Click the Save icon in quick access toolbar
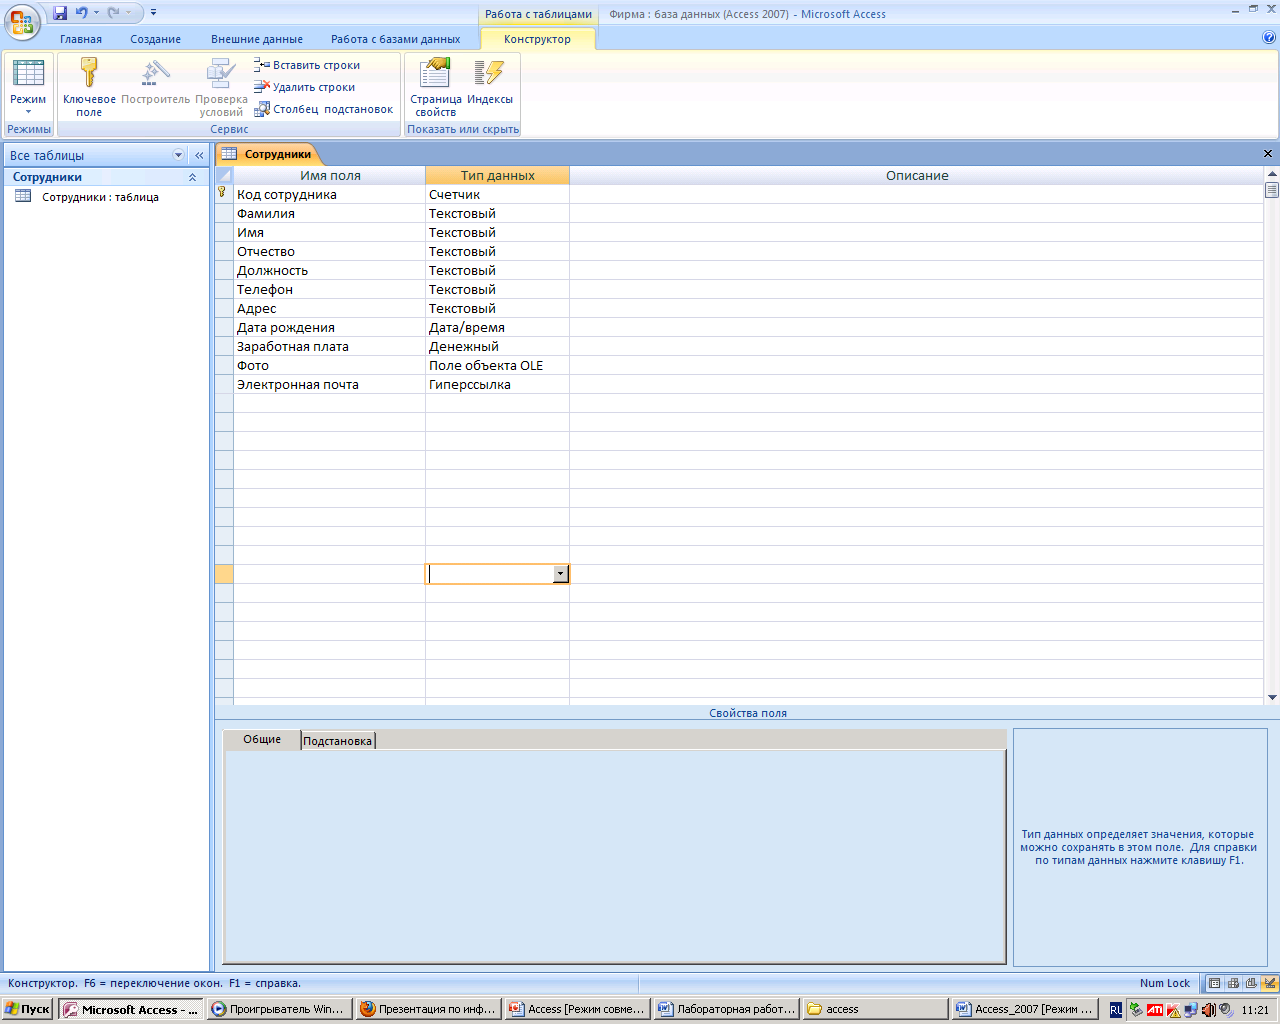The image size is (1280, 1024). click(60, 13)
